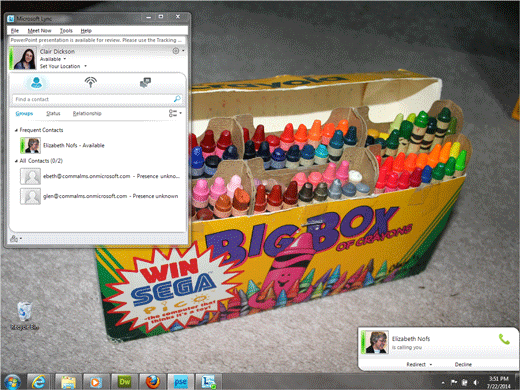The width and height of the screenshot is (520, 390).
Task: Expand the Set Your Location dropdown
Action: click(85, 66)
